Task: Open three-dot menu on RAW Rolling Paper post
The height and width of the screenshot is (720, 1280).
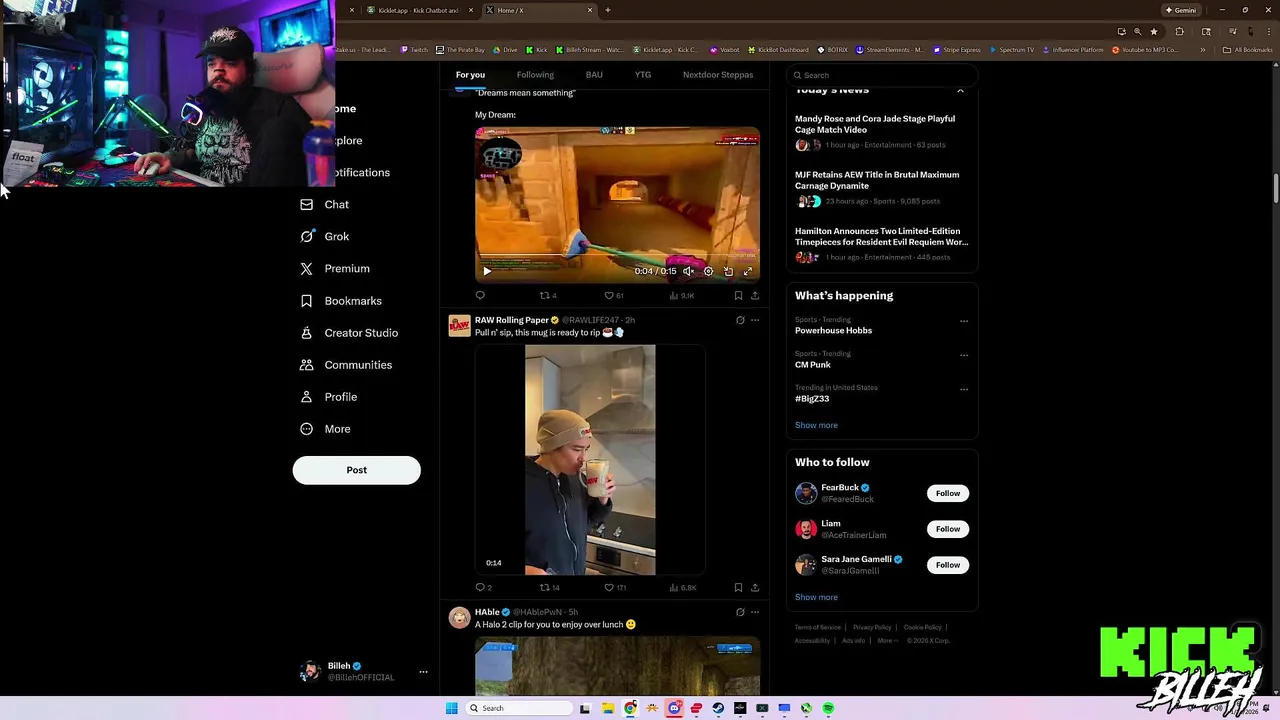Action: [x=755, y=320]
